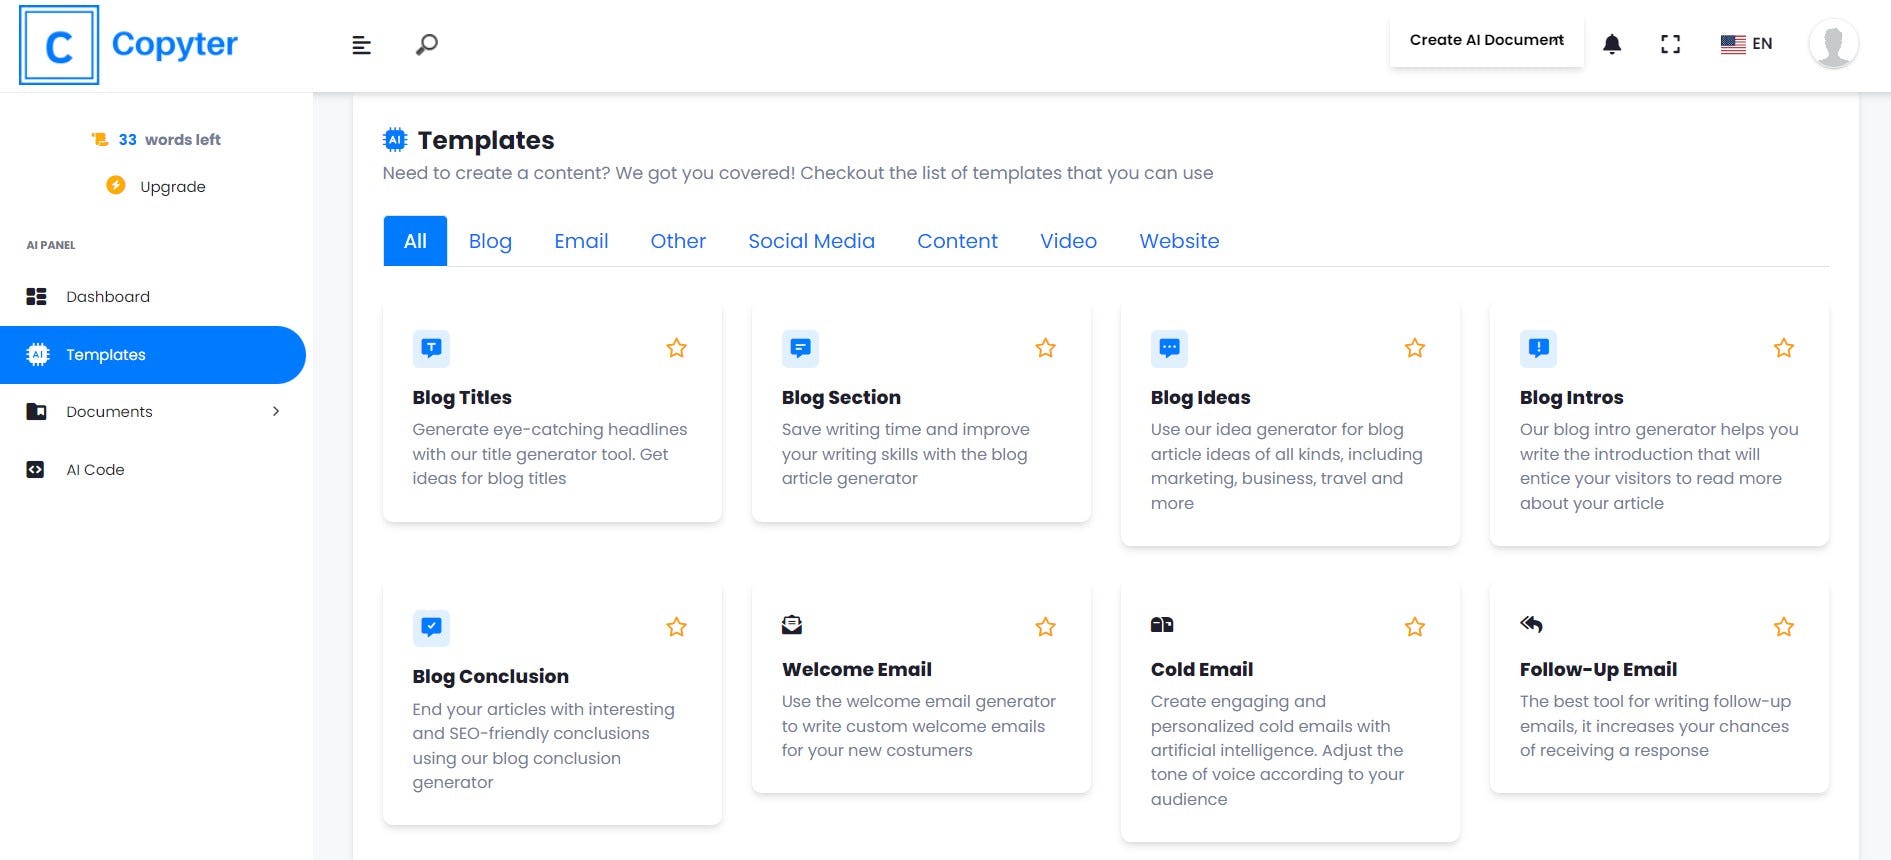Favorite the Follow-Up Email template
1891x860 pixels.
pos(1783,626)
